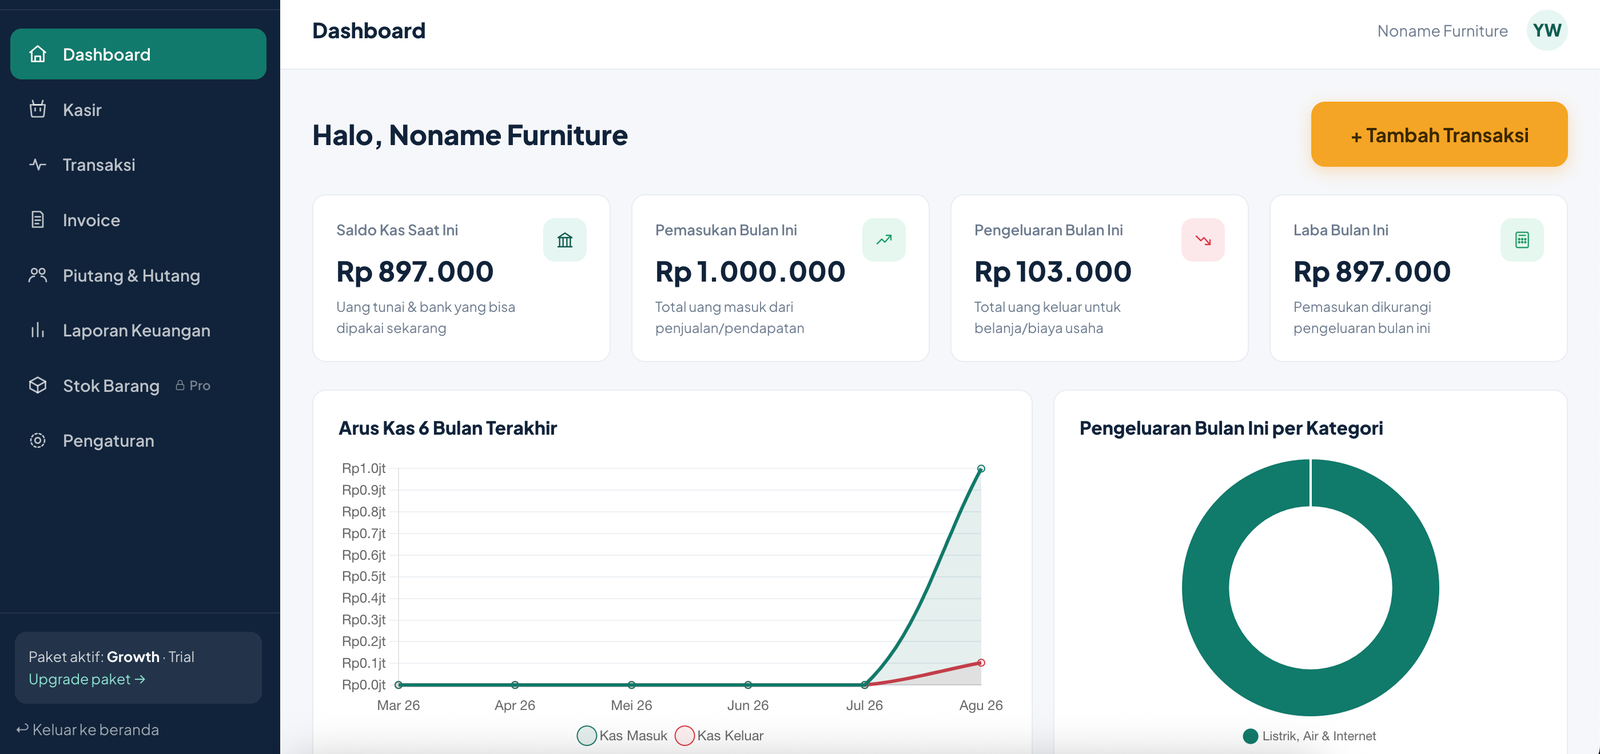1600x754 pixels.
Task: Click the Transaksi pulse icon
Action: (x=38, y=164)
